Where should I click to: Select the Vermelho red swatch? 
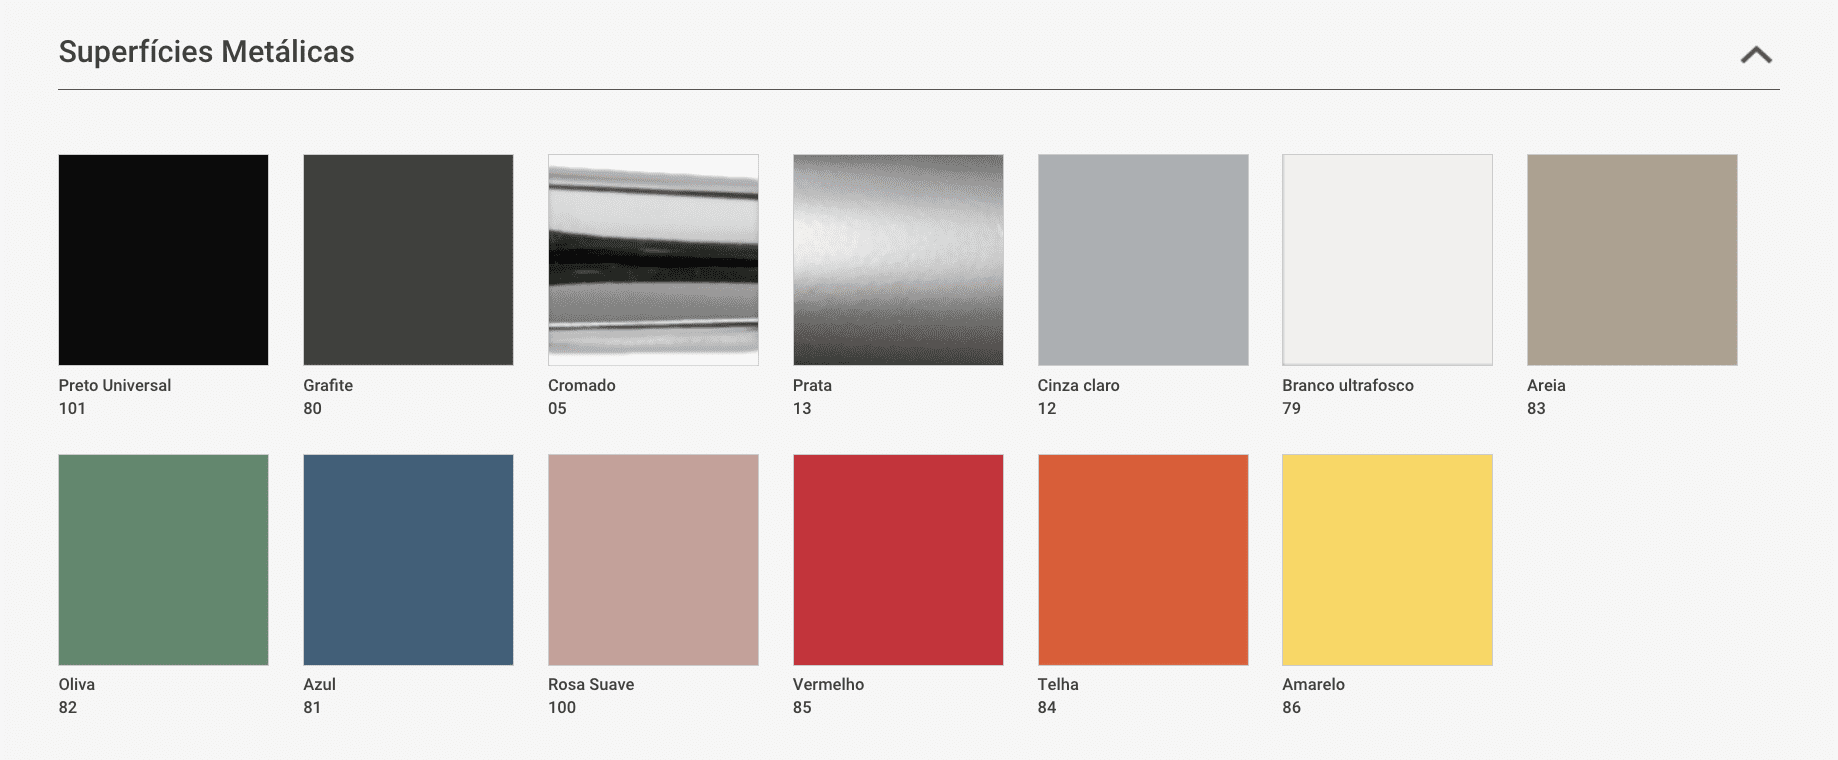pos(898,560)
